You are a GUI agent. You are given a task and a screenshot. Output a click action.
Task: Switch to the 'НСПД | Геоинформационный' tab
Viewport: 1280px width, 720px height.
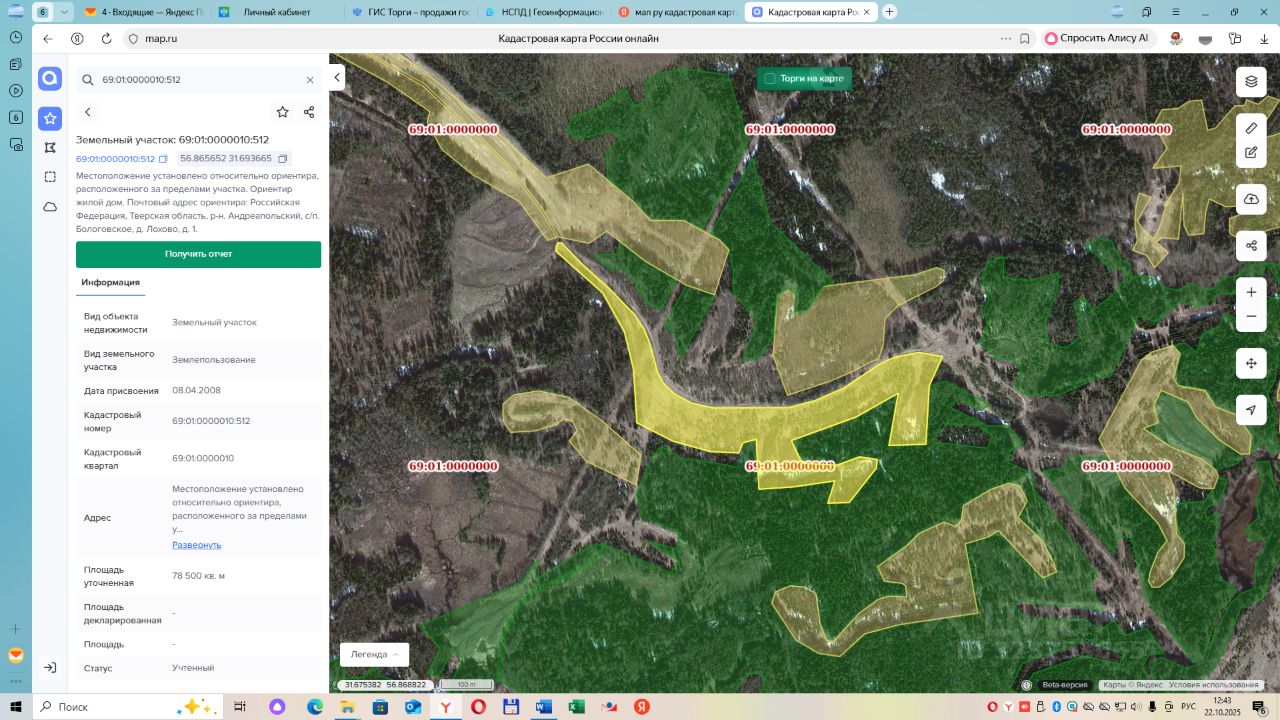(x=544, y=12)
